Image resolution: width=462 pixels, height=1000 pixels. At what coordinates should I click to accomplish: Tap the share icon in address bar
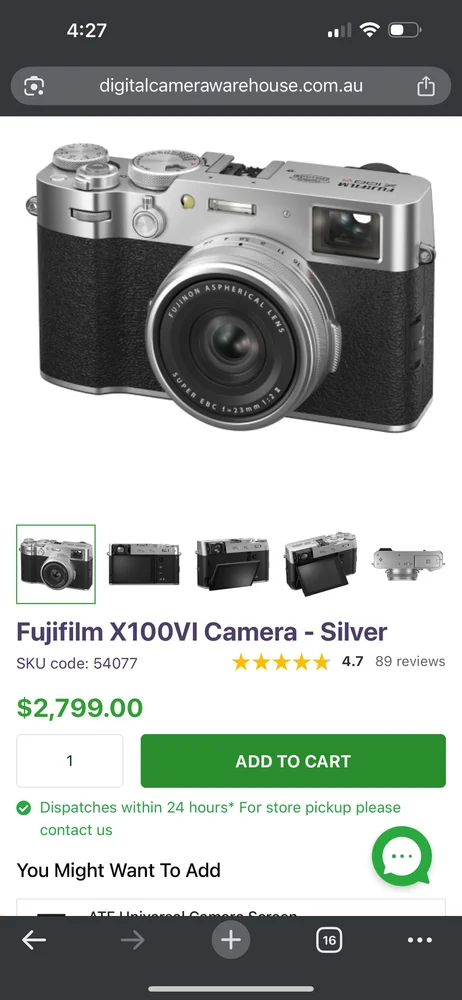click(426, 85)
